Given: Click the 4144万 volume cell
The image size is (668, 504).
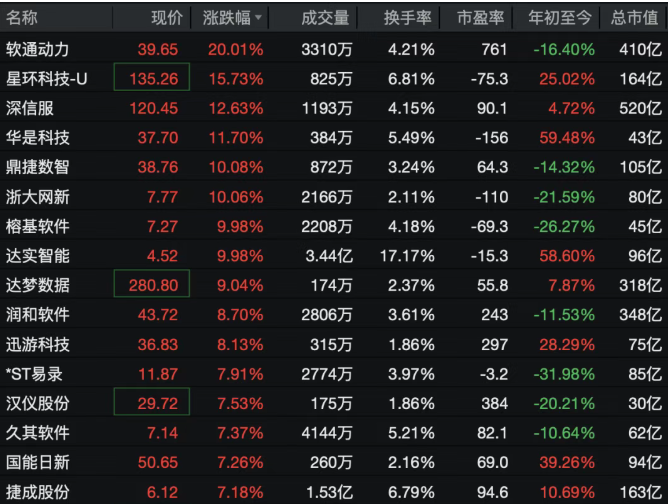Looking at the screenshot, I should 327,433.
